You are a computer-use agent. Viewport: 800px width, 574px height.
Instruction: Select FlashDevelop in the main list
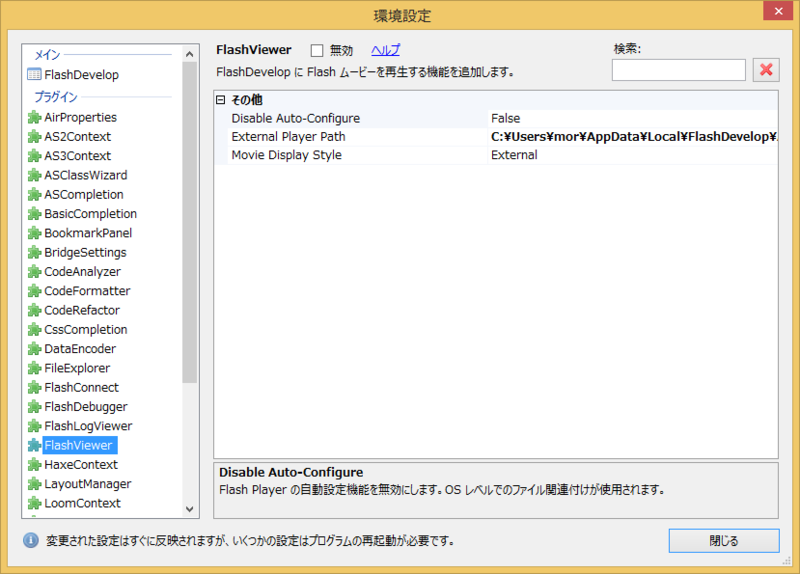81,74
